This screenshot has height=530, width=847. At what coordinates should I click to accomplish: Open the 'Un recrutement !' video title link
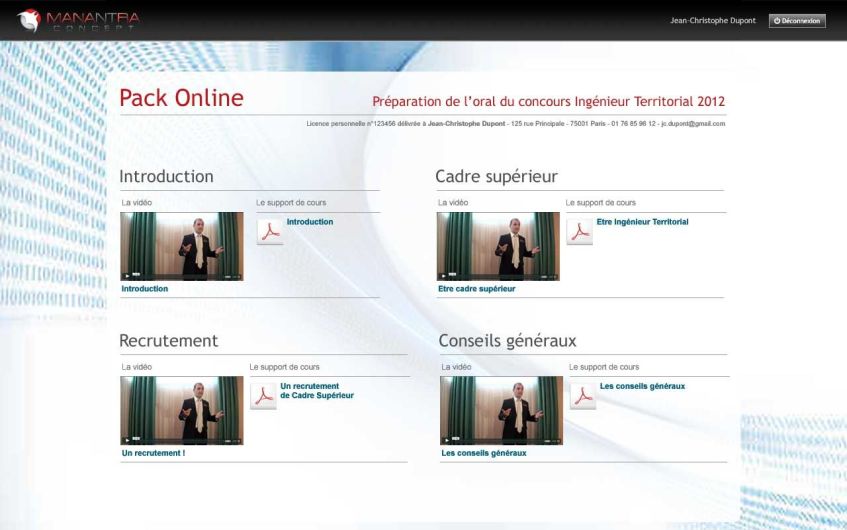[153, 453]
